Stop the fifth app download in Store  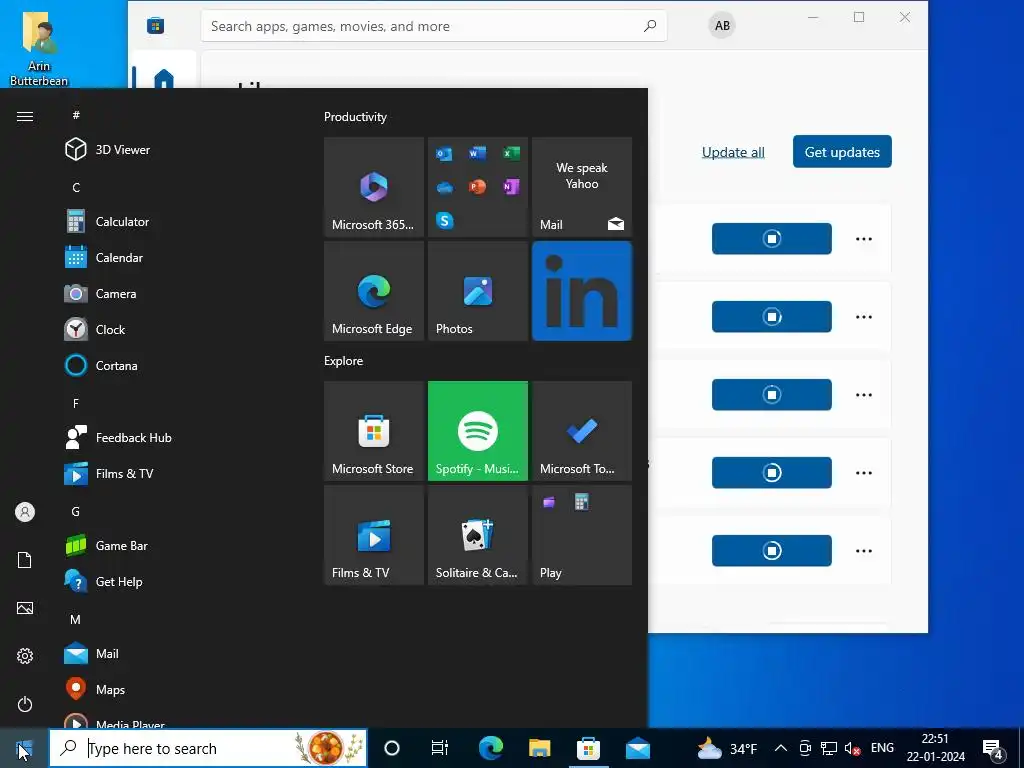pyautogui.click(x=771, y=551)
